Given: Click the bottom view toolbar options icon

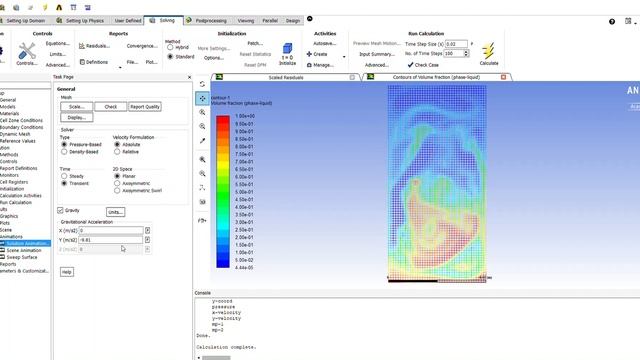Looking at the screenshot, I should click(202, 221).
